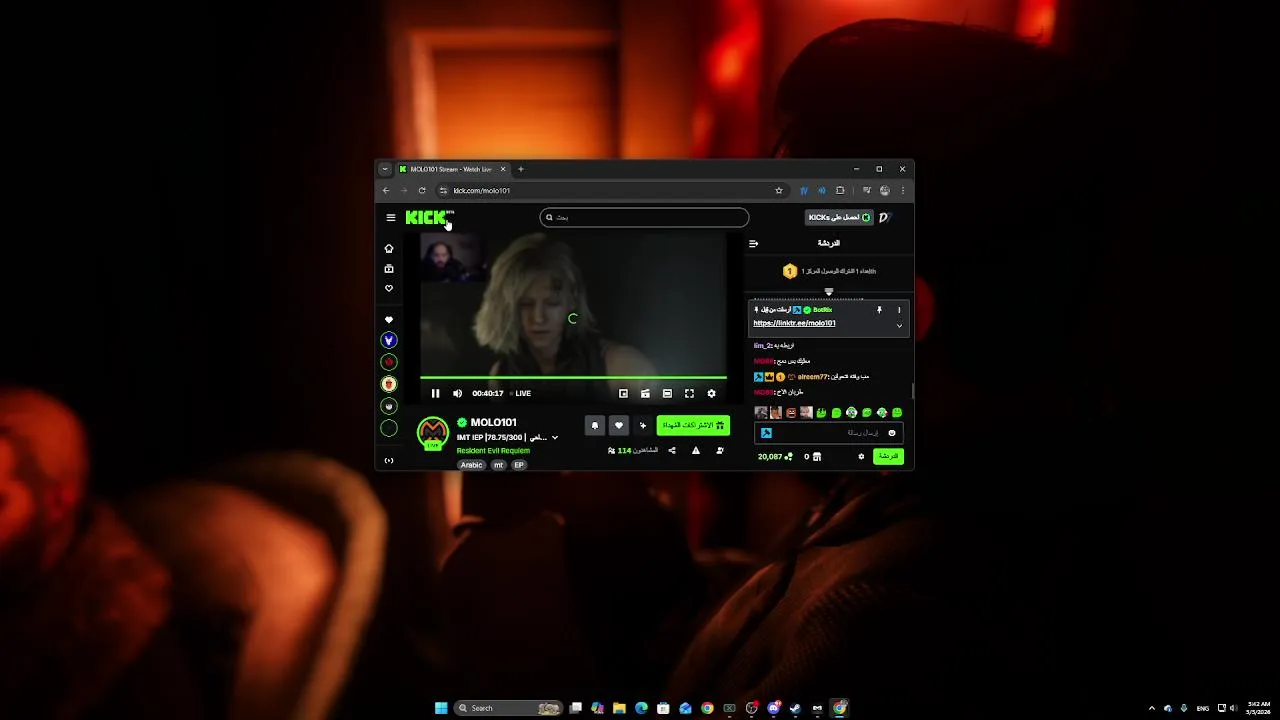
Task: Click the chat message input field
Action: tap(830, 433)
